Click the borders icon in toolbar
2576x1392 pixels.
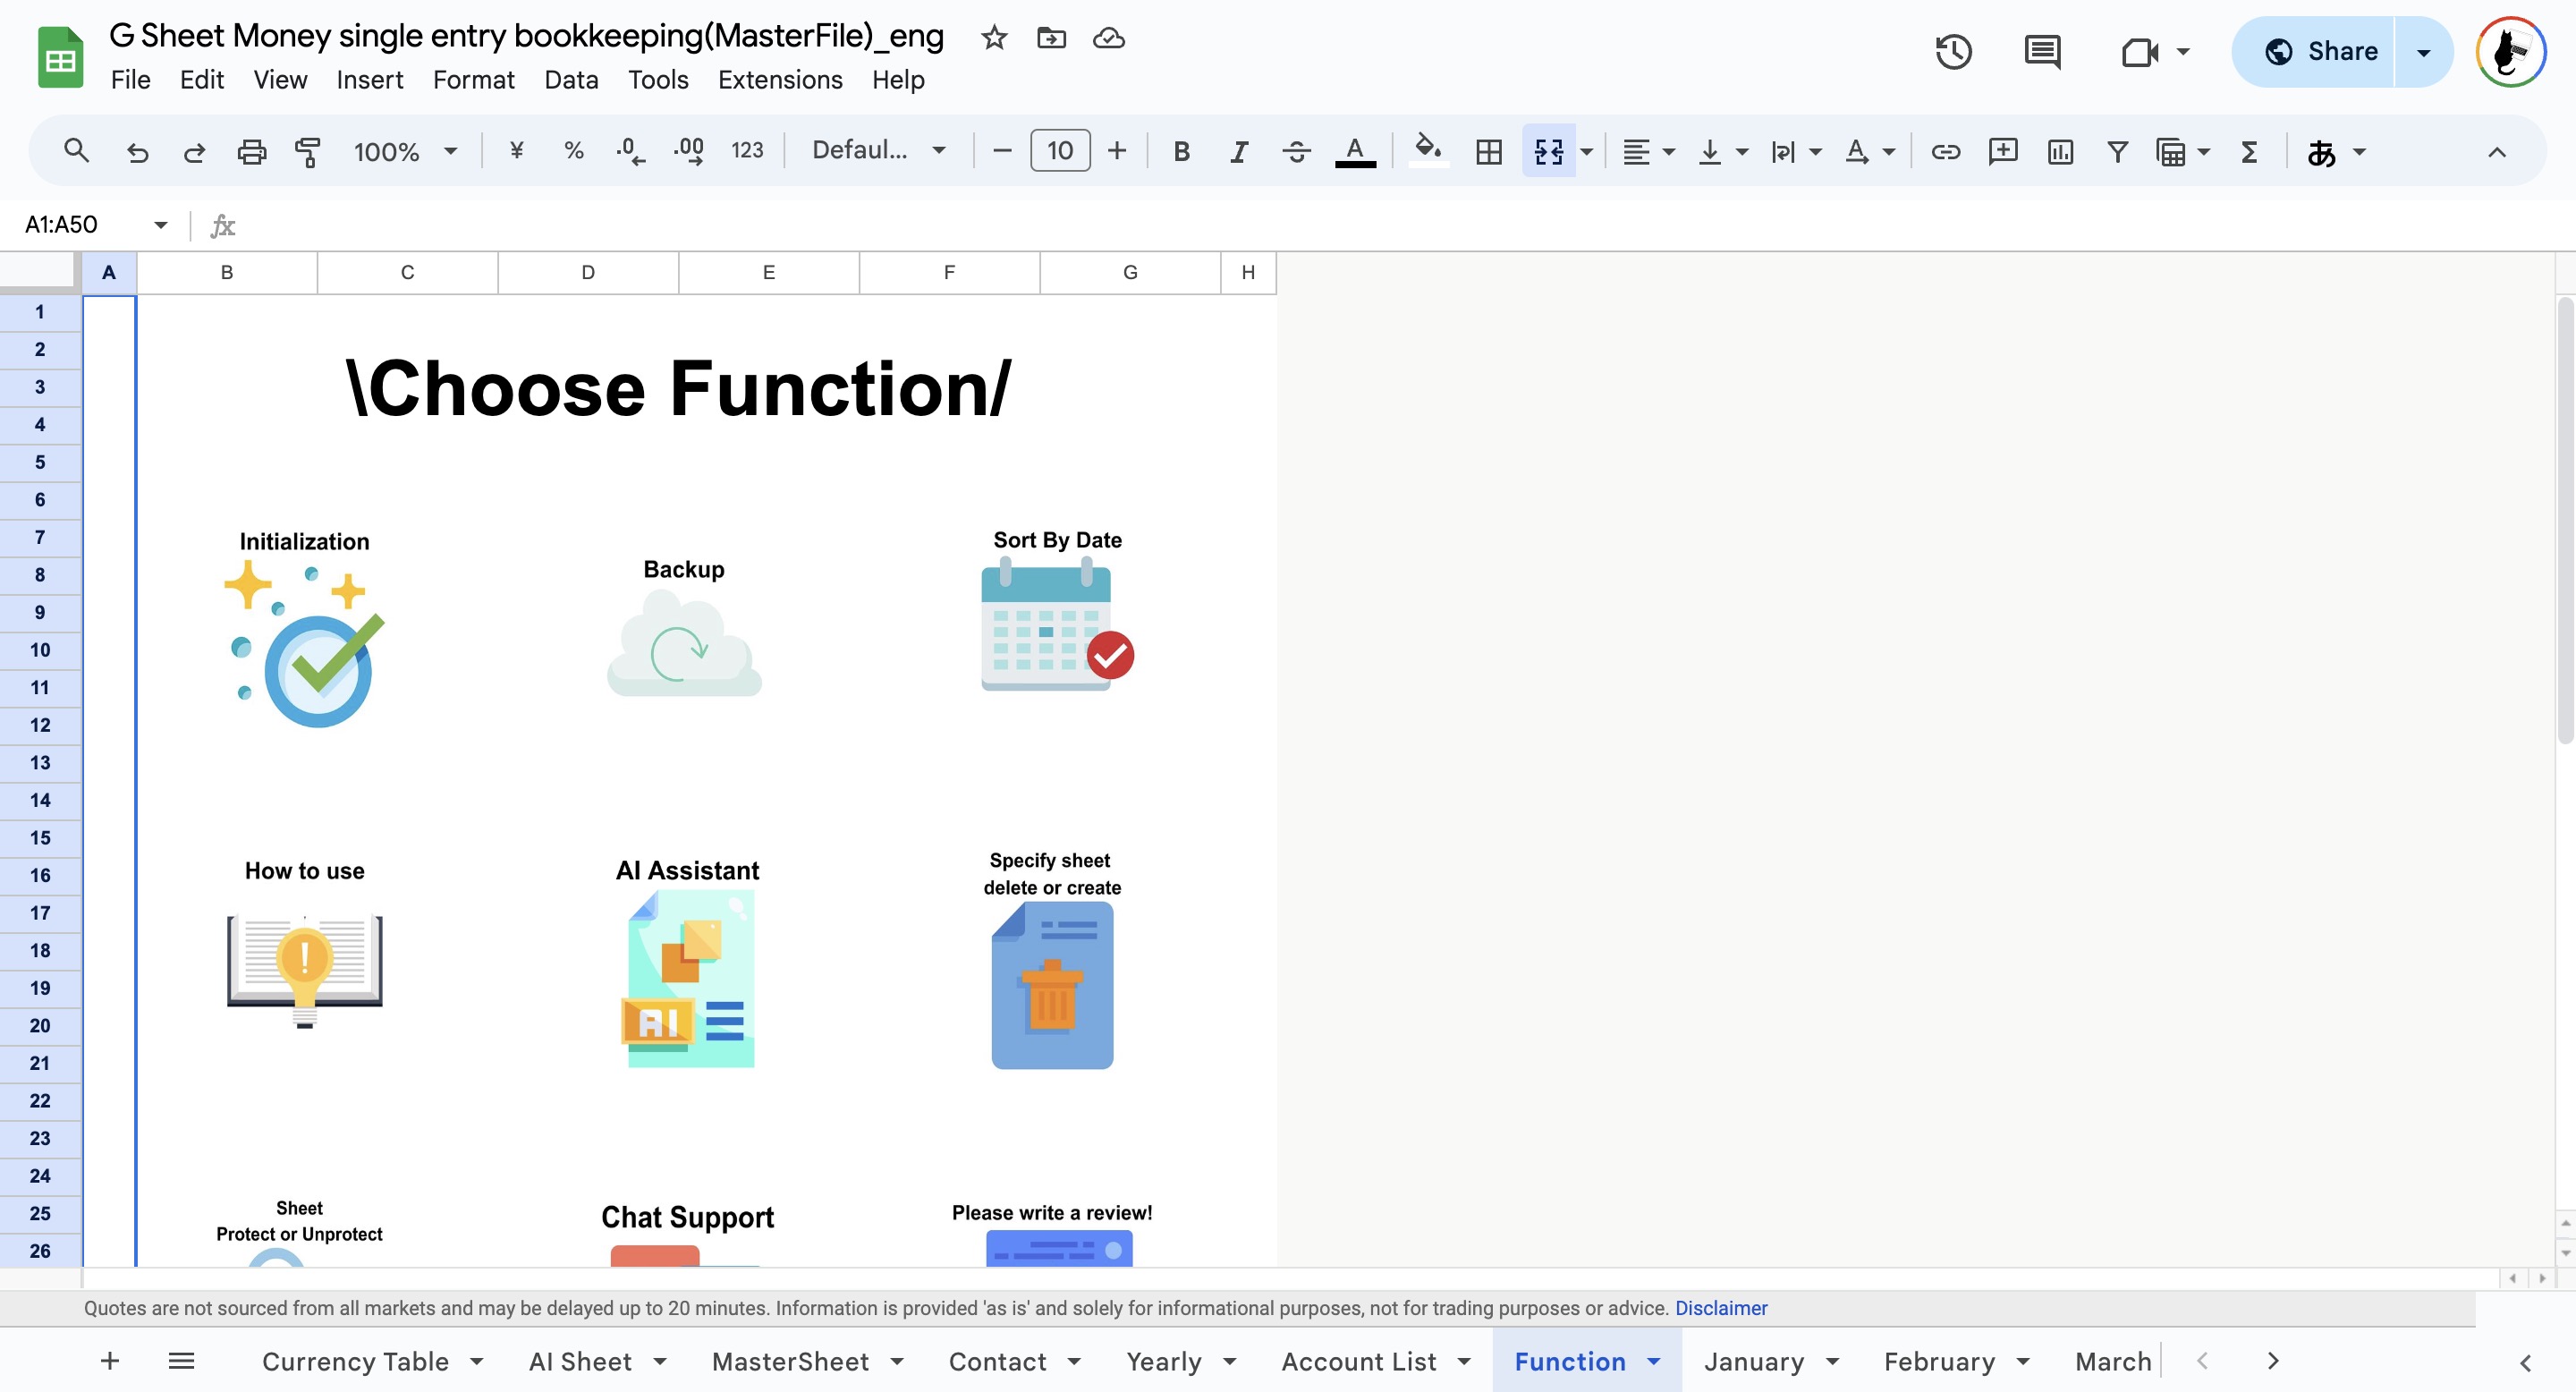[x=1488, y=152]
